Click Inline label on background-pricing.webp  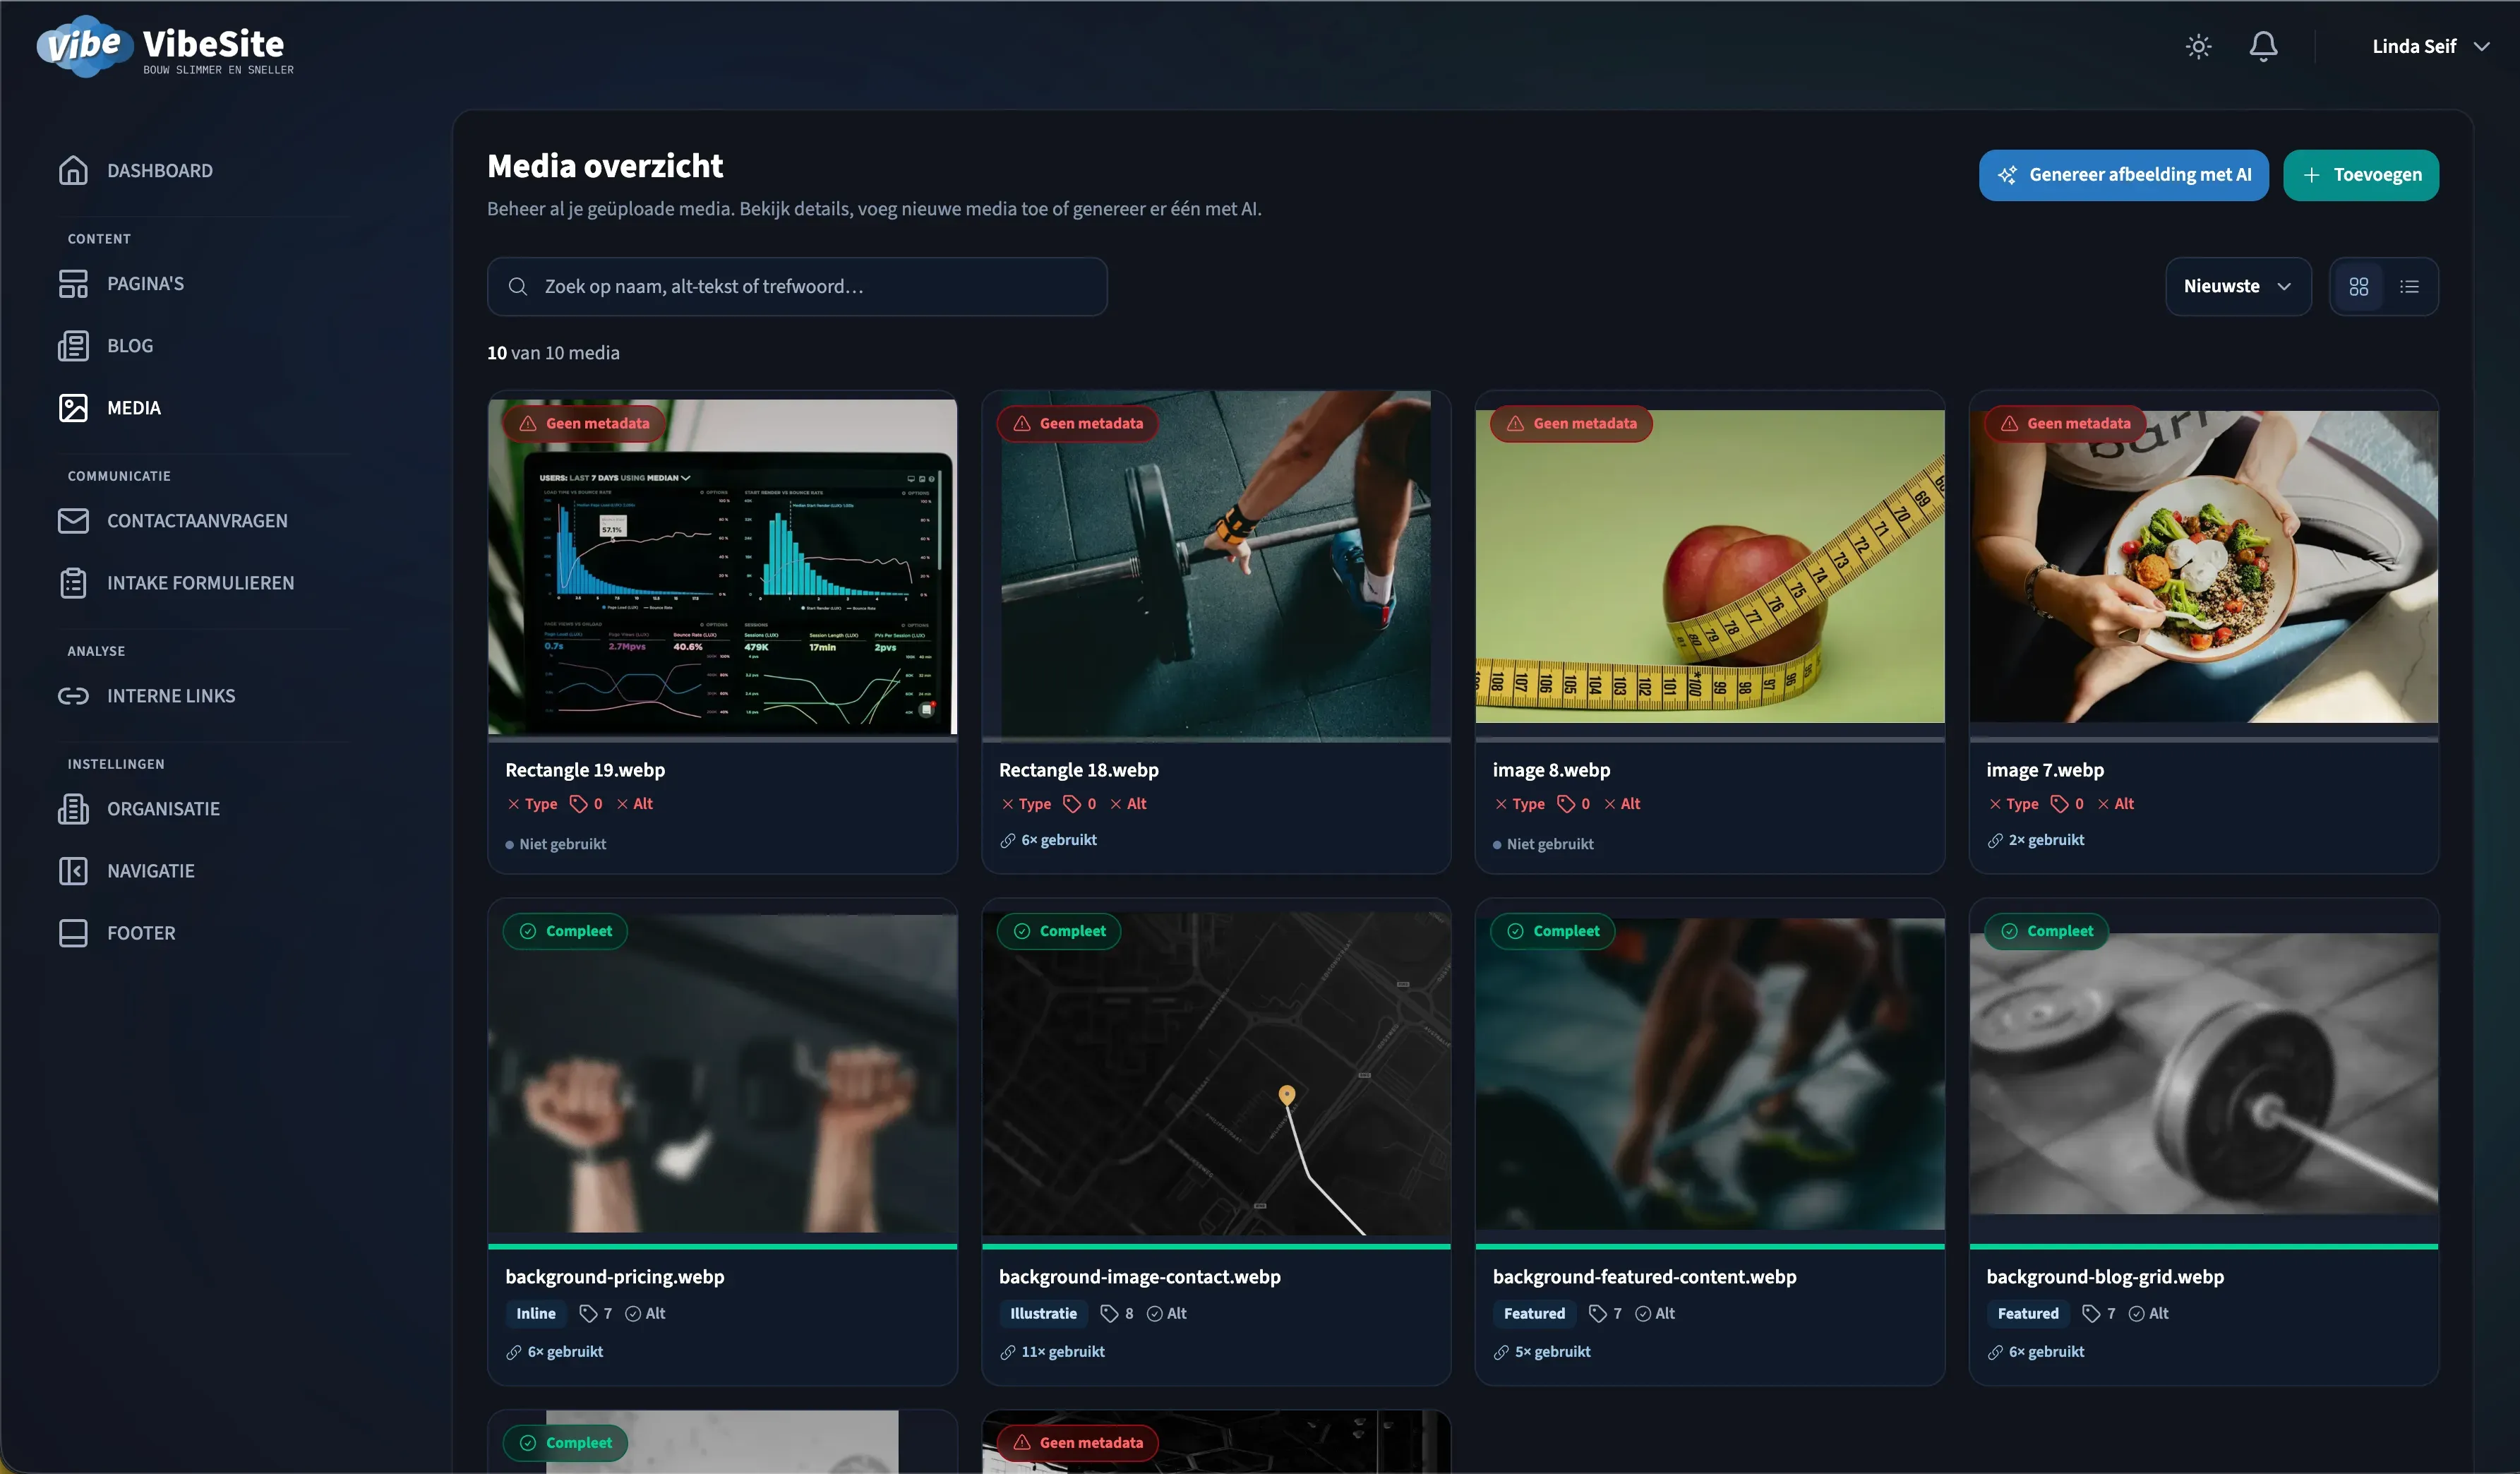536,1313
